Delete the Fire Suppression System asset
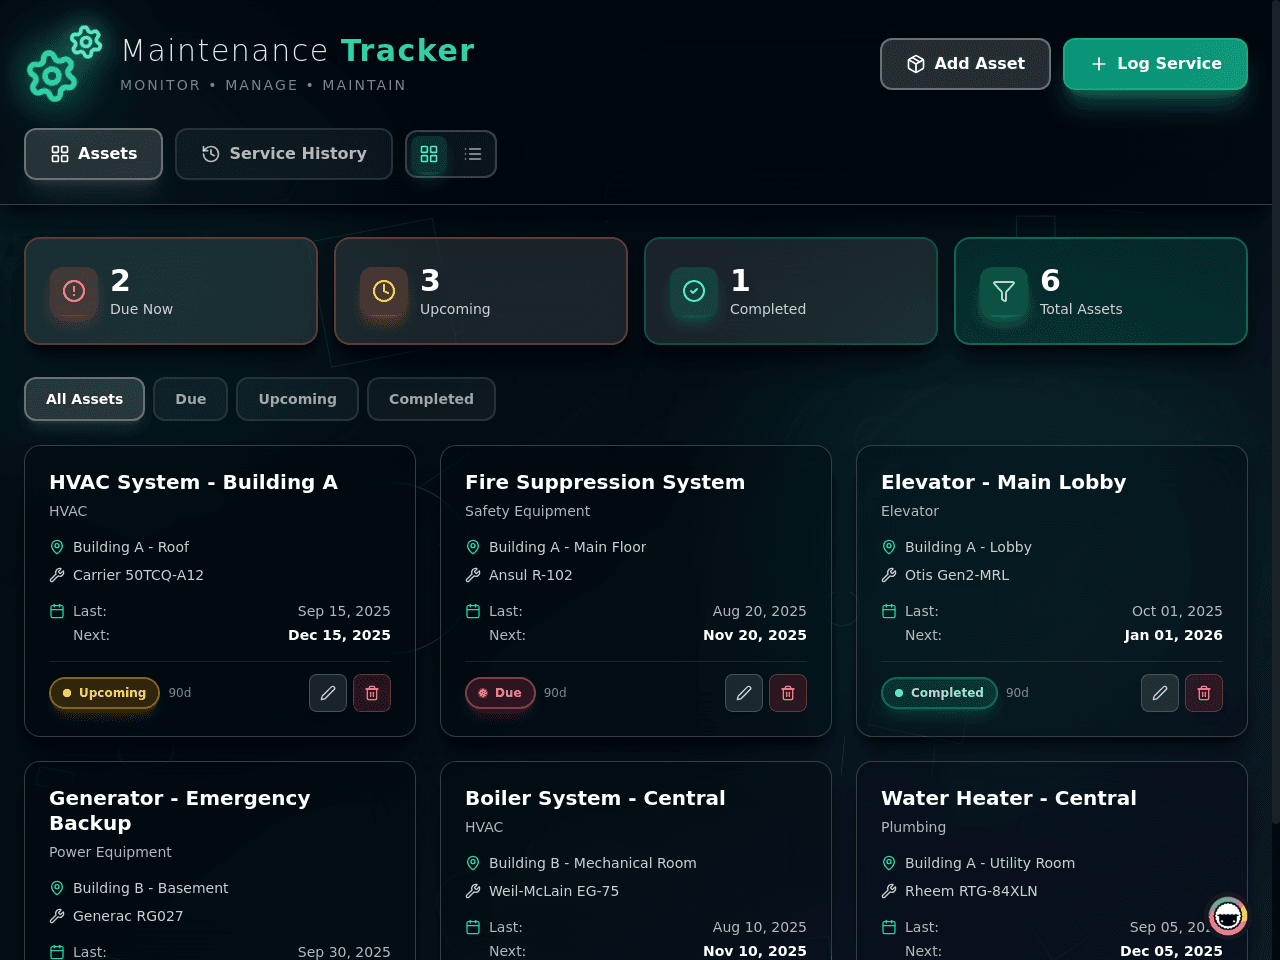 point(788,693)
